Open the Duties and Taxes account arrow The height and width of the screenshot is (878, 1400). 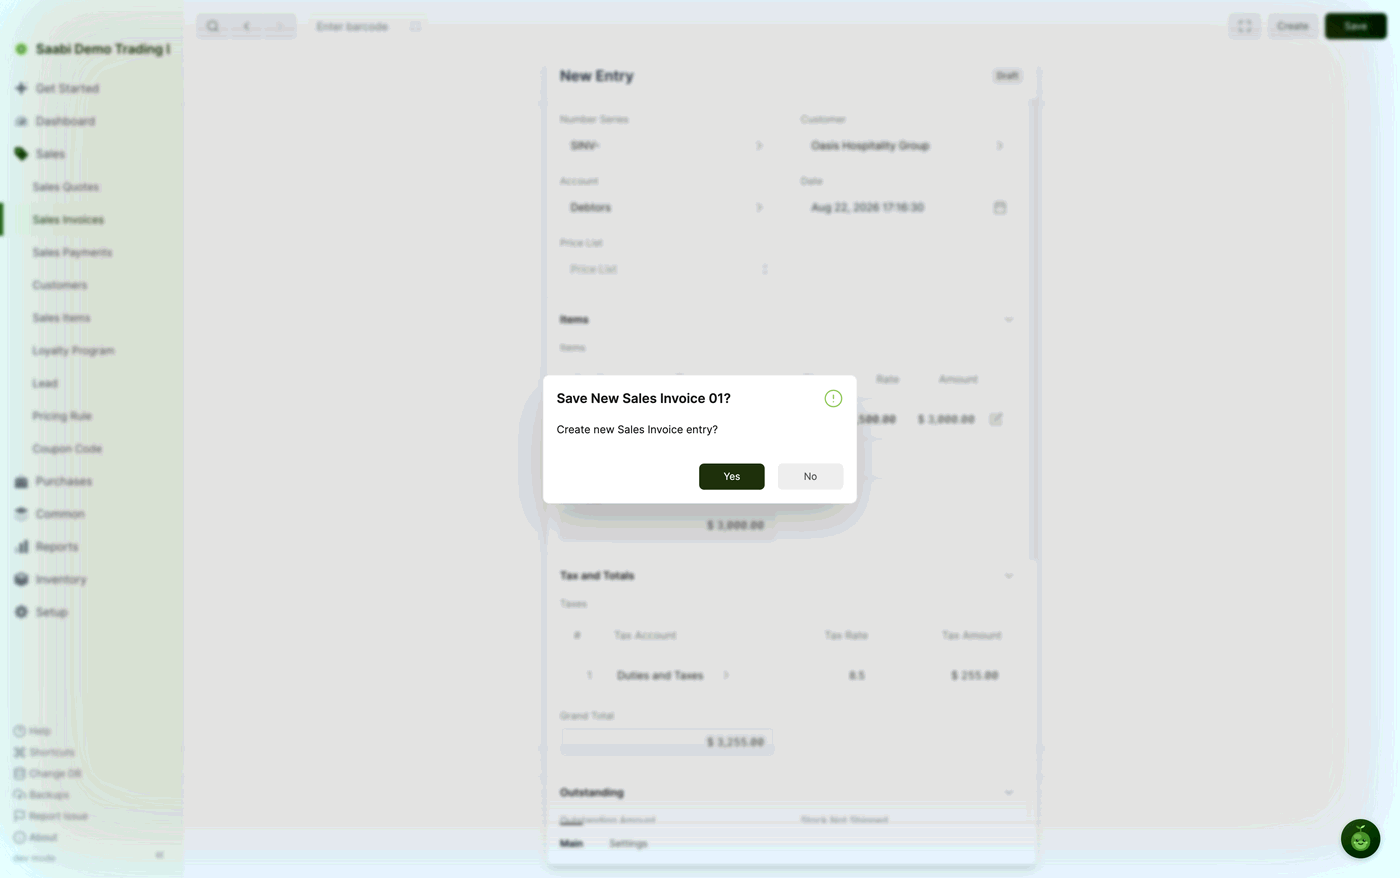[x=726, y=676]
